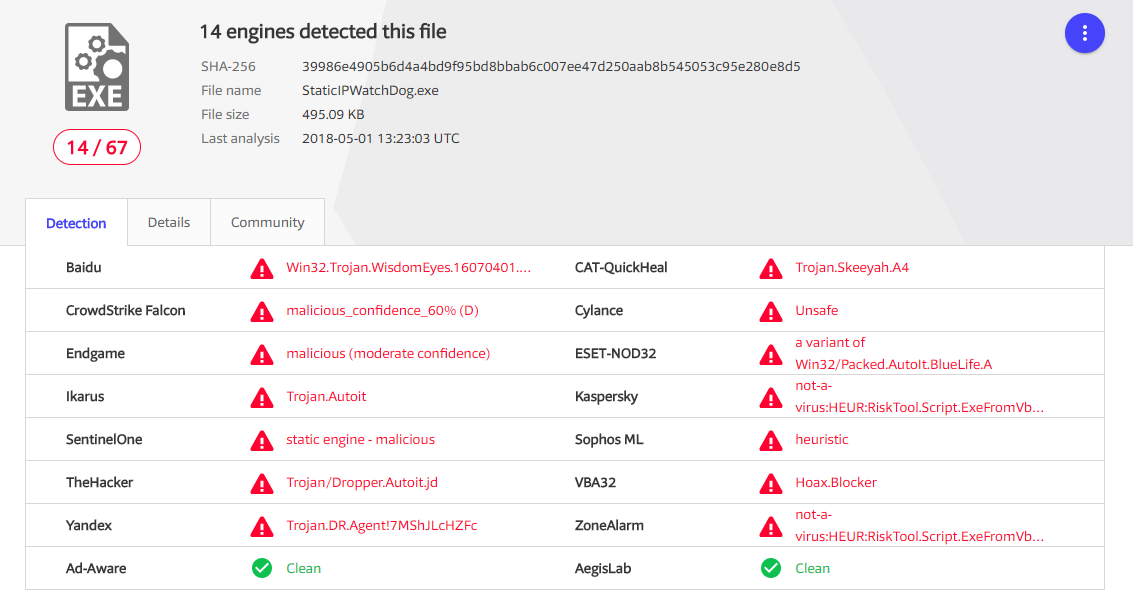
Task: Click the engine name Endgame
Action: click(x=95, y=353)
